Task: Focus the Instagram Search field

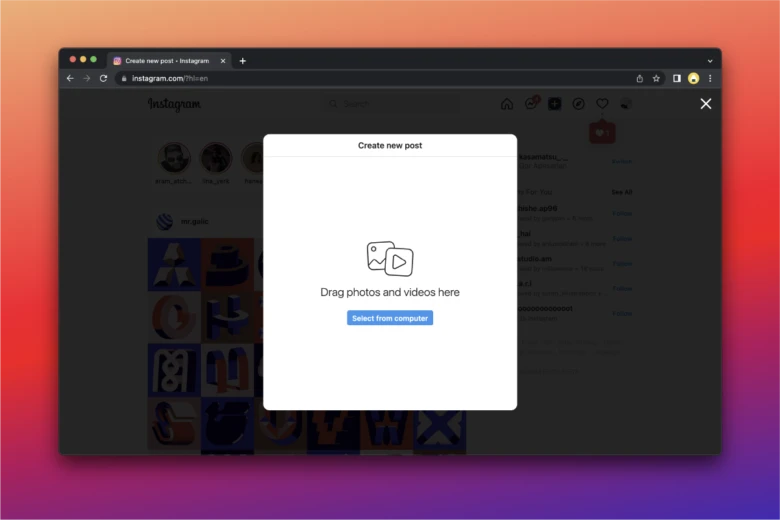Action: (x=390, y=104)
